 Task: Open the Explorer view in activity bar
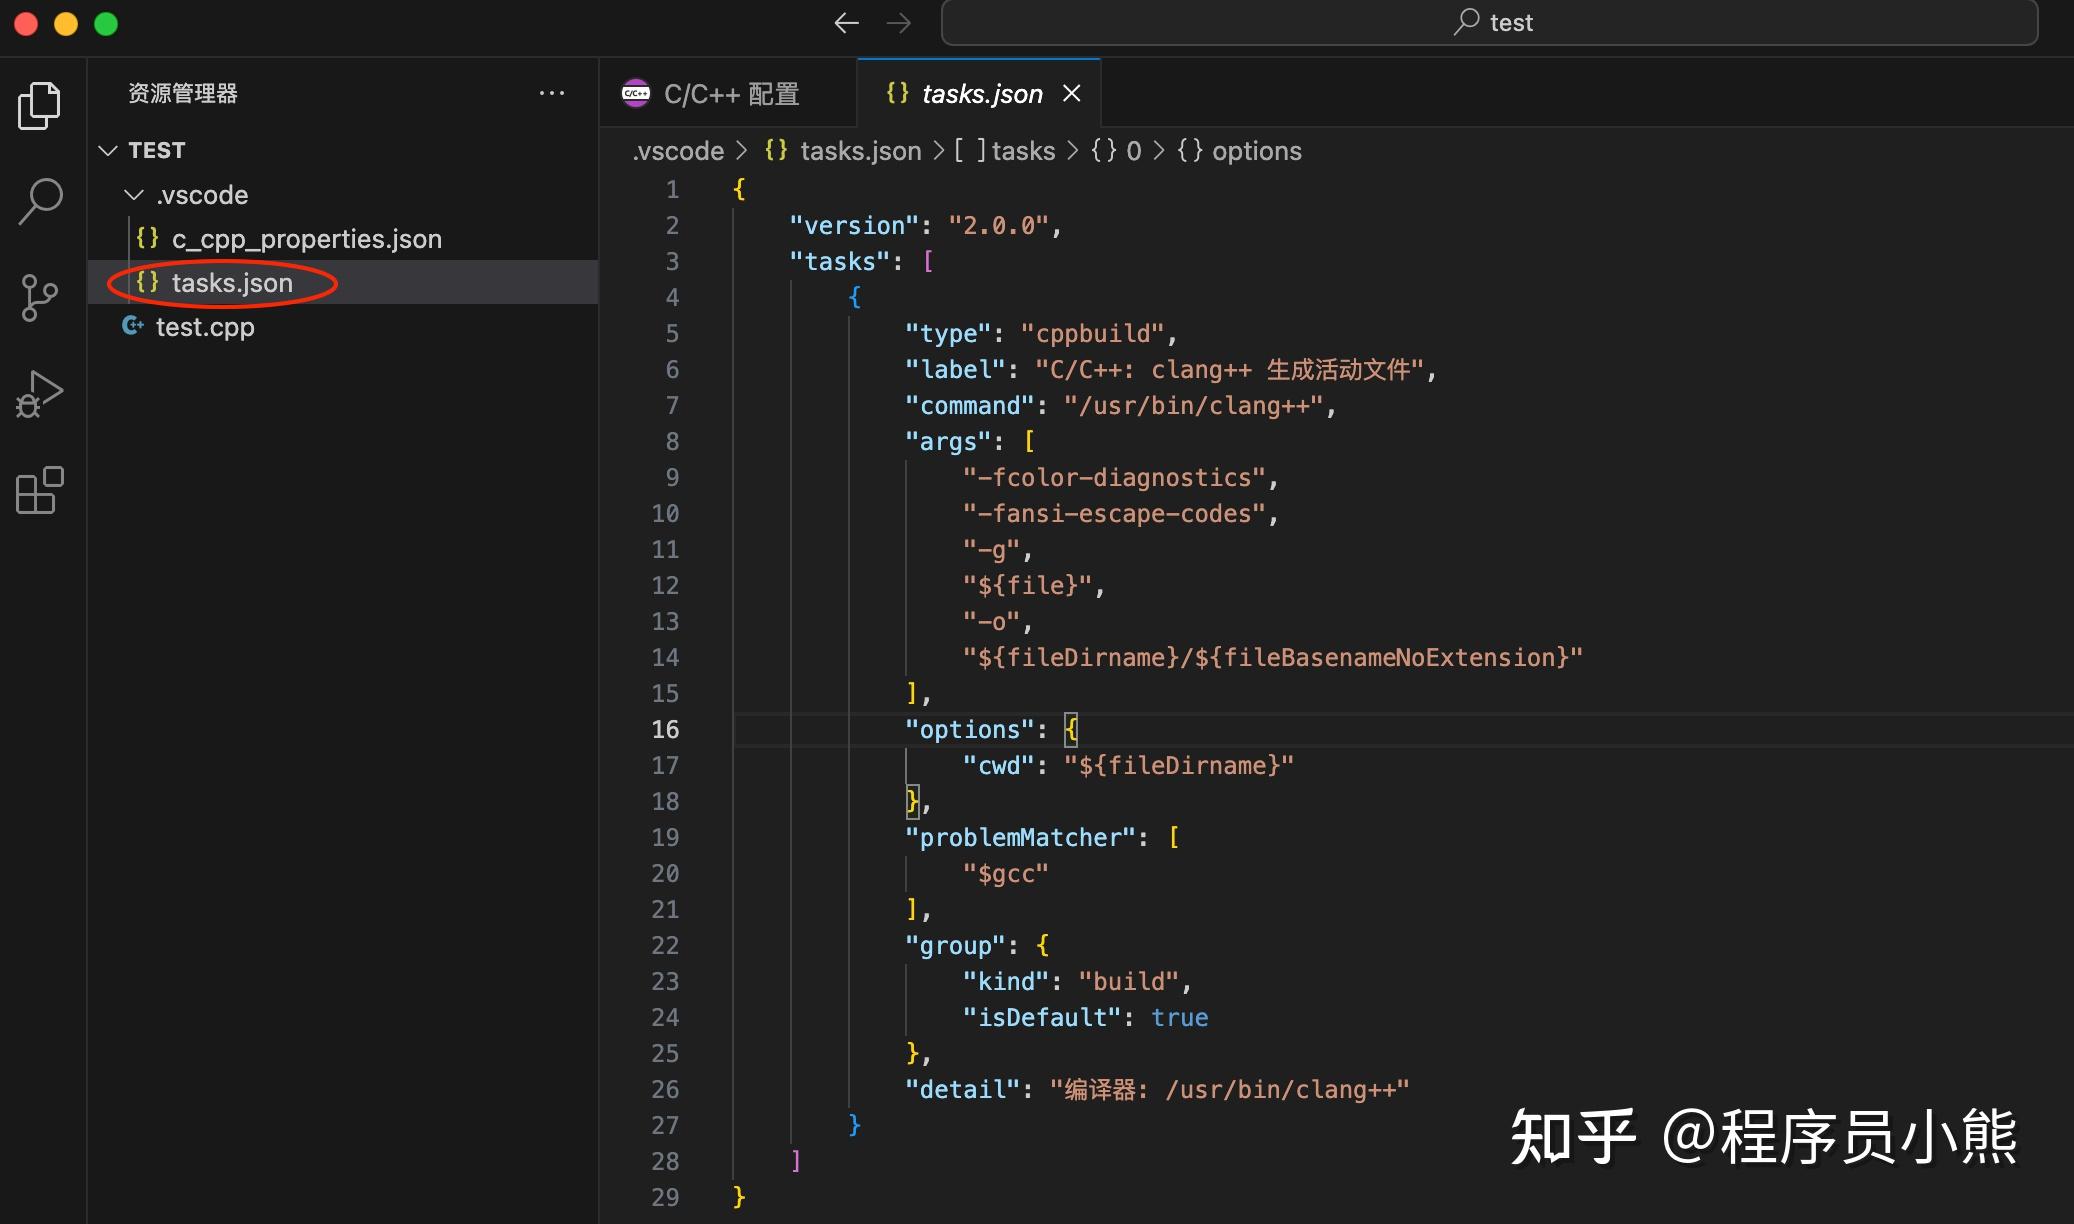(x=39, y=105)
